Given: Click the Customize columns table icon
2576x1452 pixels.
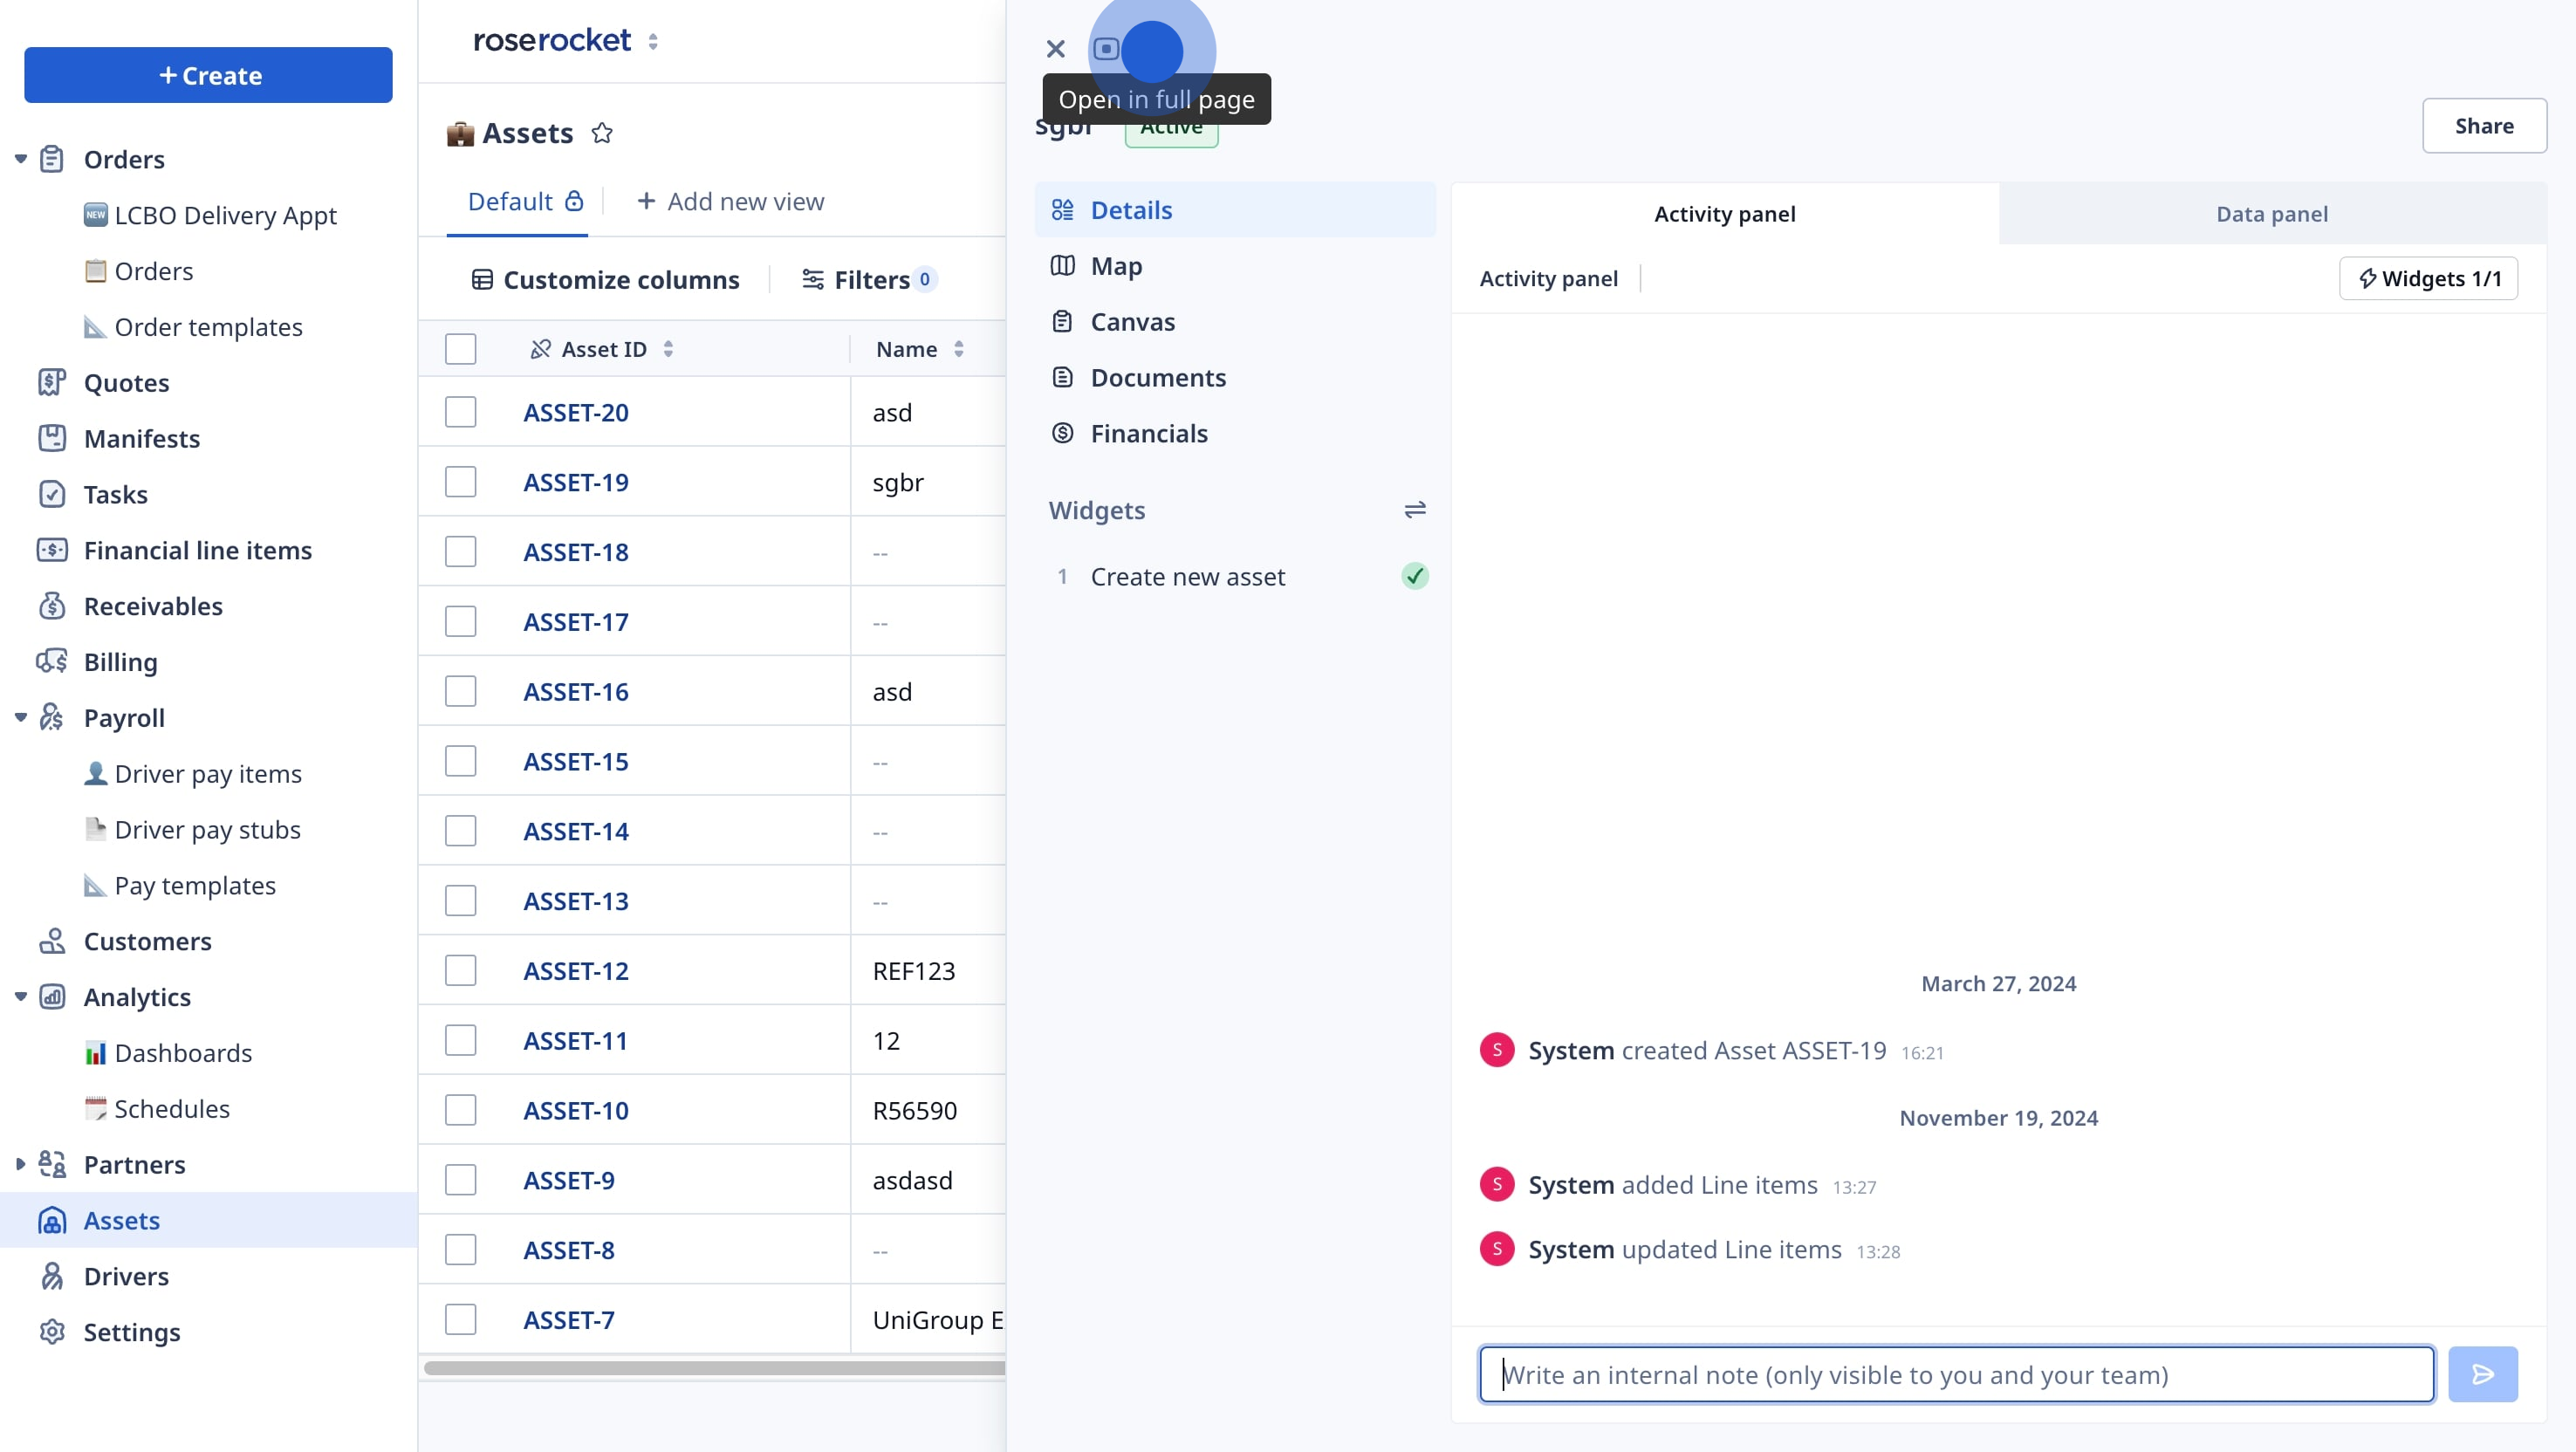Looking at the screenshot, I should (482, 280).
